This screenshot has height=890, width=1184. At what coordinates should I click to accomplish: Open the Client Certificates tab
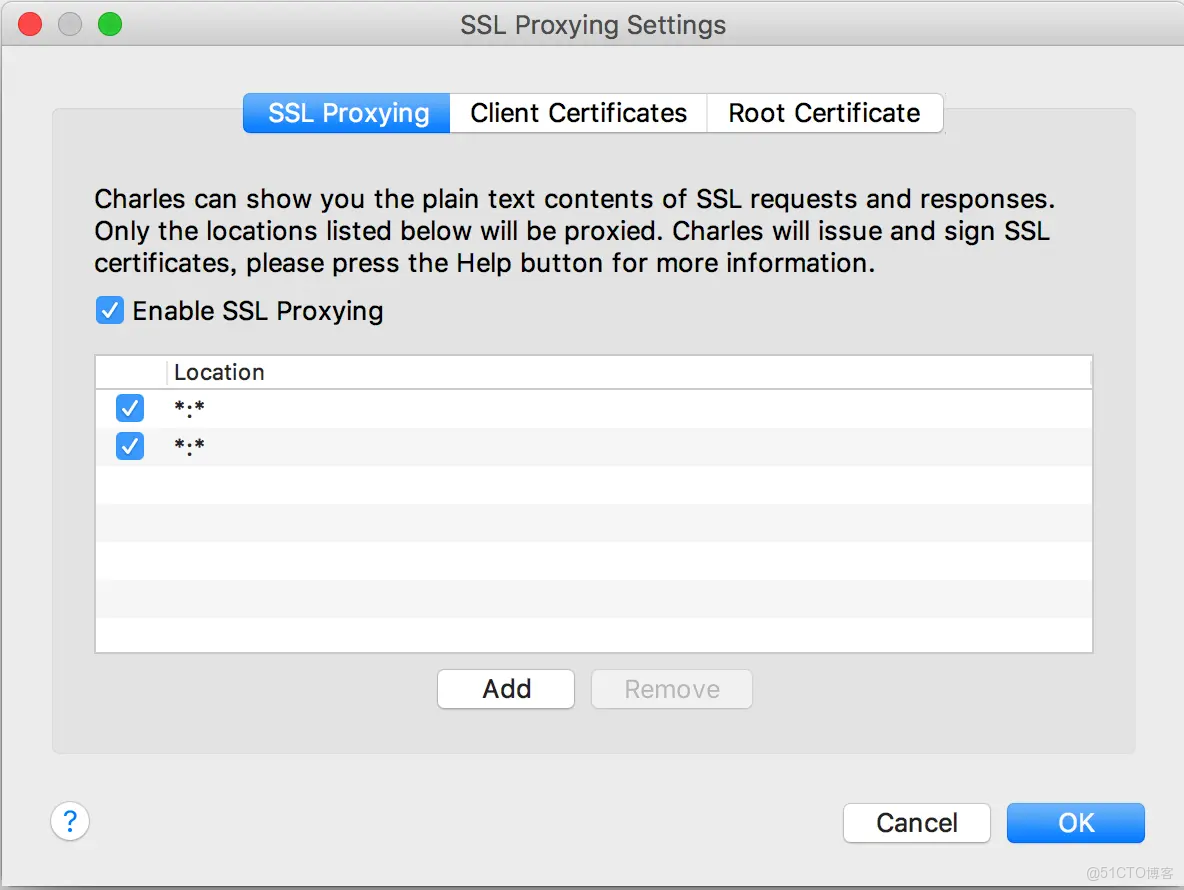pos(578,113)
